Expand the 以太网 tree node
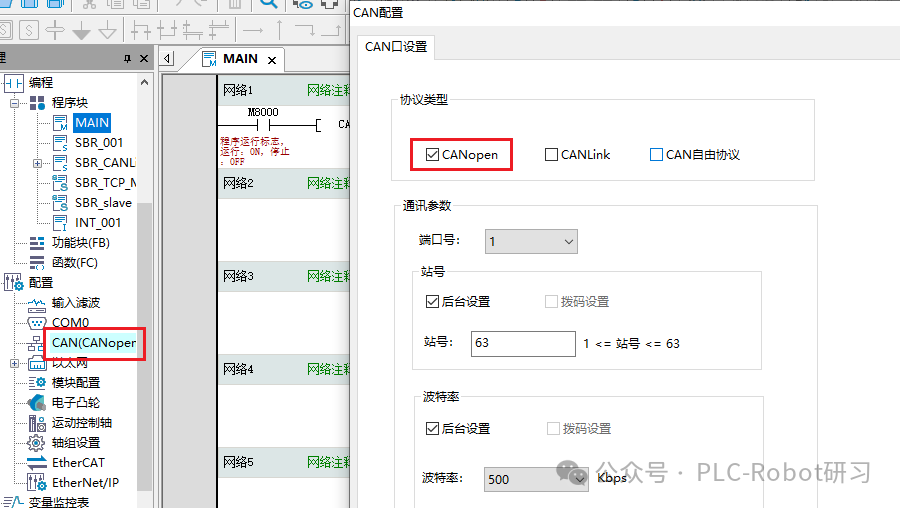 click(14, 363)
